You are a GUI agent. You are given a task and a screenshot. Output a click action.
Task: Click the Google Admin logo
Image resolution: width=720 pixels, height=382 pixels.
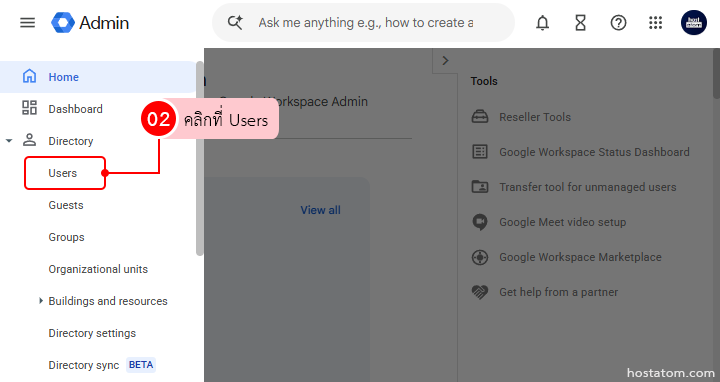[x=63, y=22]
